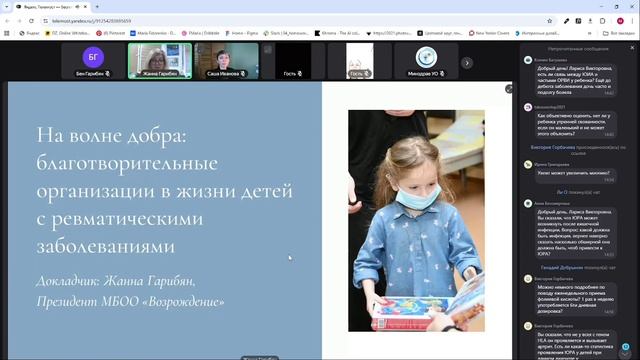This screenshot has width=640, height=360.
Task: Click the browser back arrow
Action: [7, 21]
